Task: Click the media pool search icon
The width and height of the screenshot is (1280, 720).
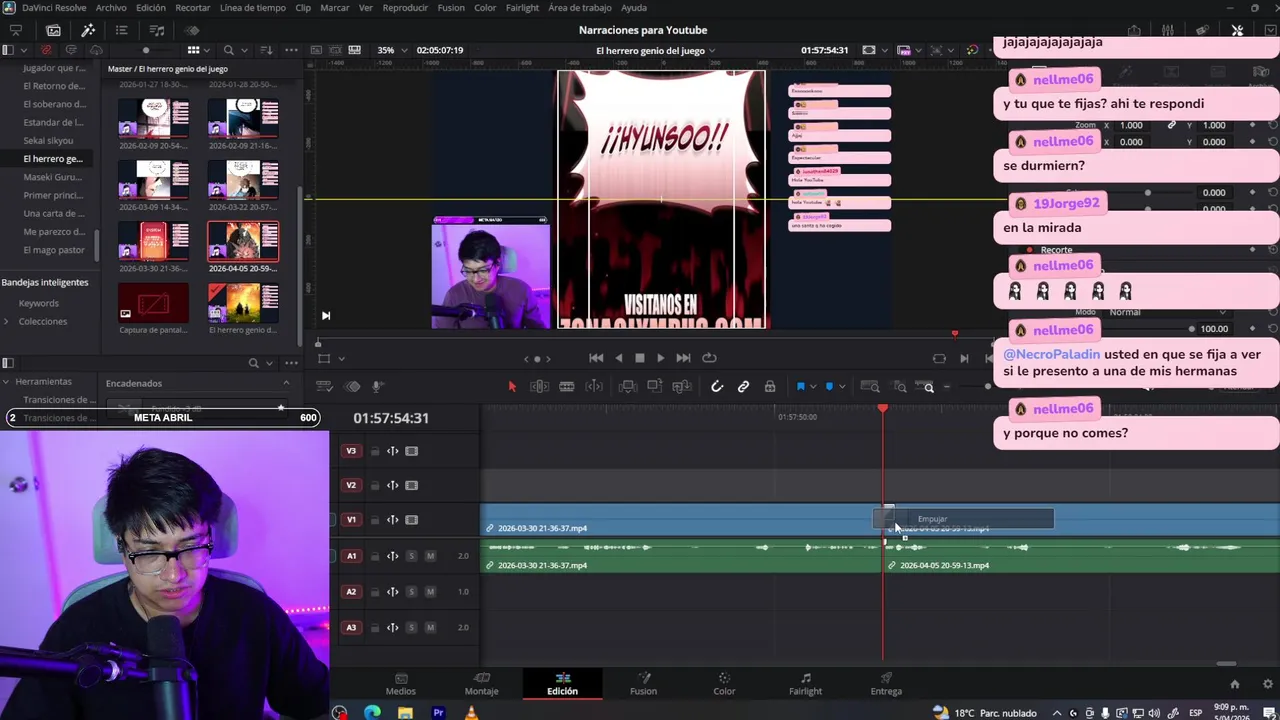Action: coord(229,50)
